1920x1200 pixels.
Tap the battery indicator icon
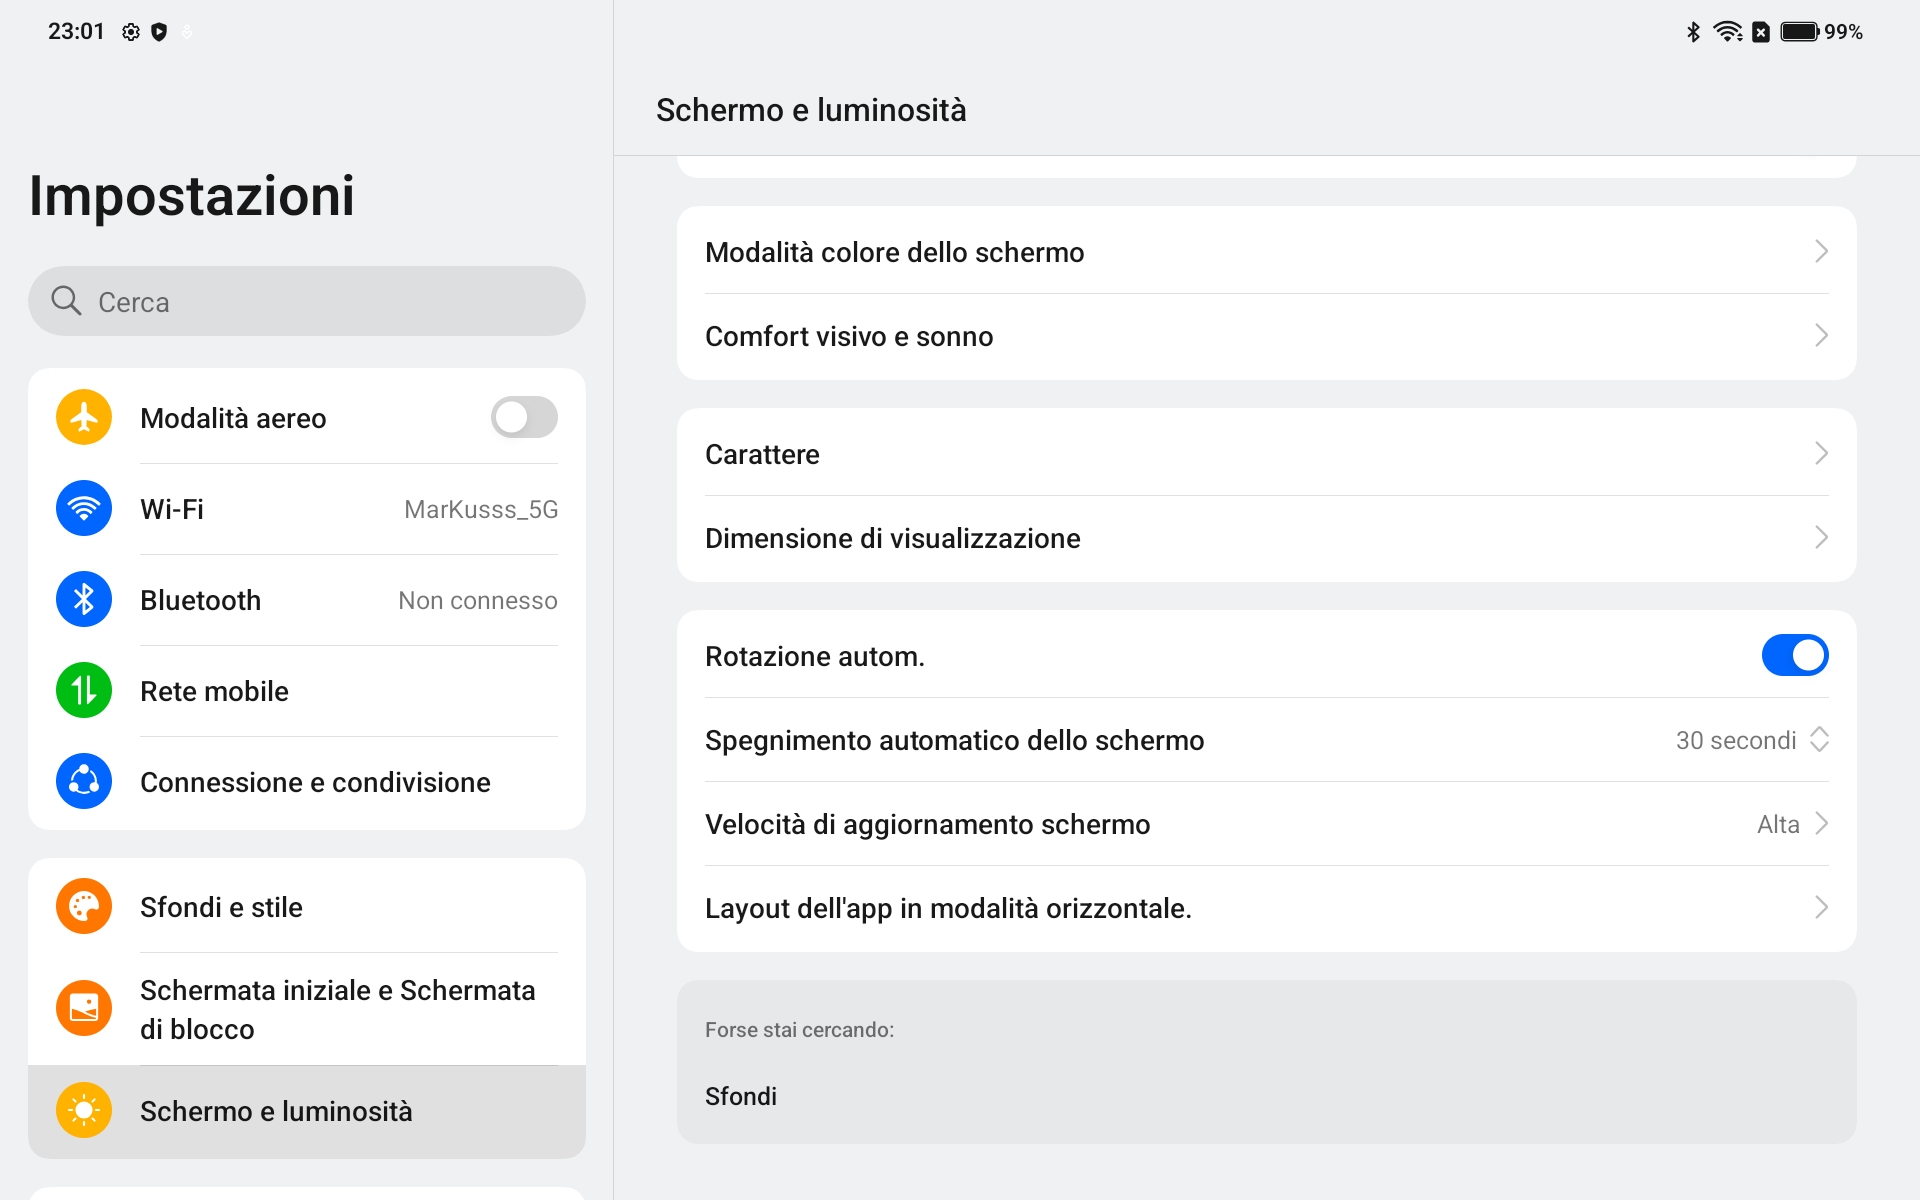point(1800,32)
